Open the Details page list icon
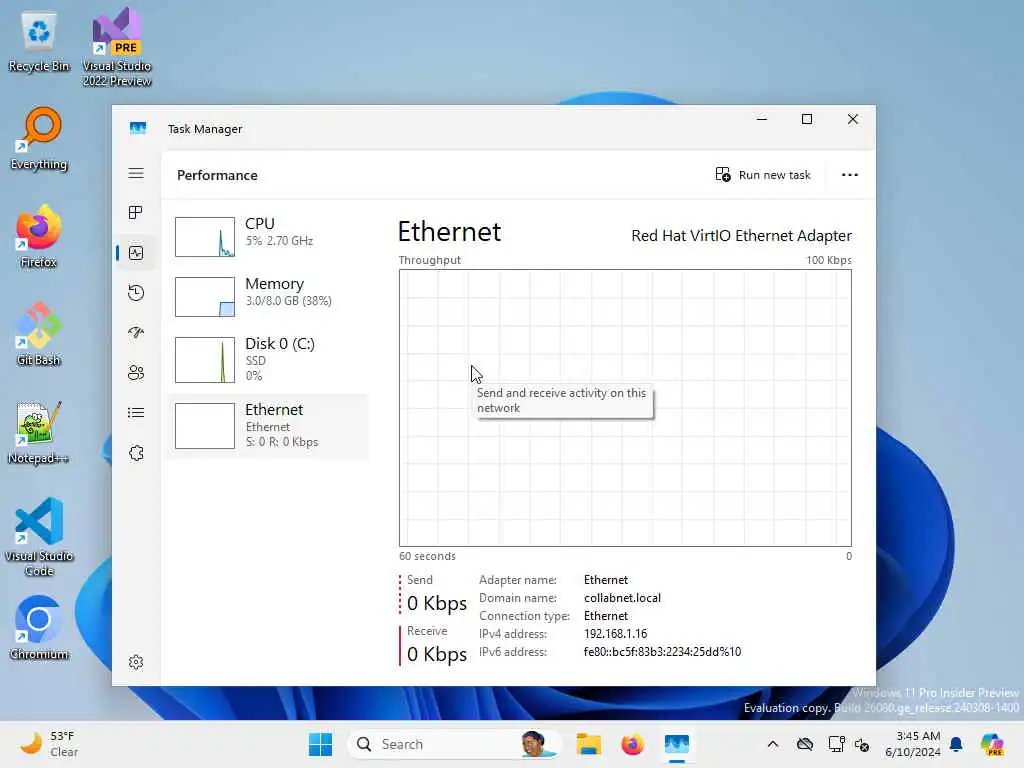1024x768 pixels. pos(136,413)
